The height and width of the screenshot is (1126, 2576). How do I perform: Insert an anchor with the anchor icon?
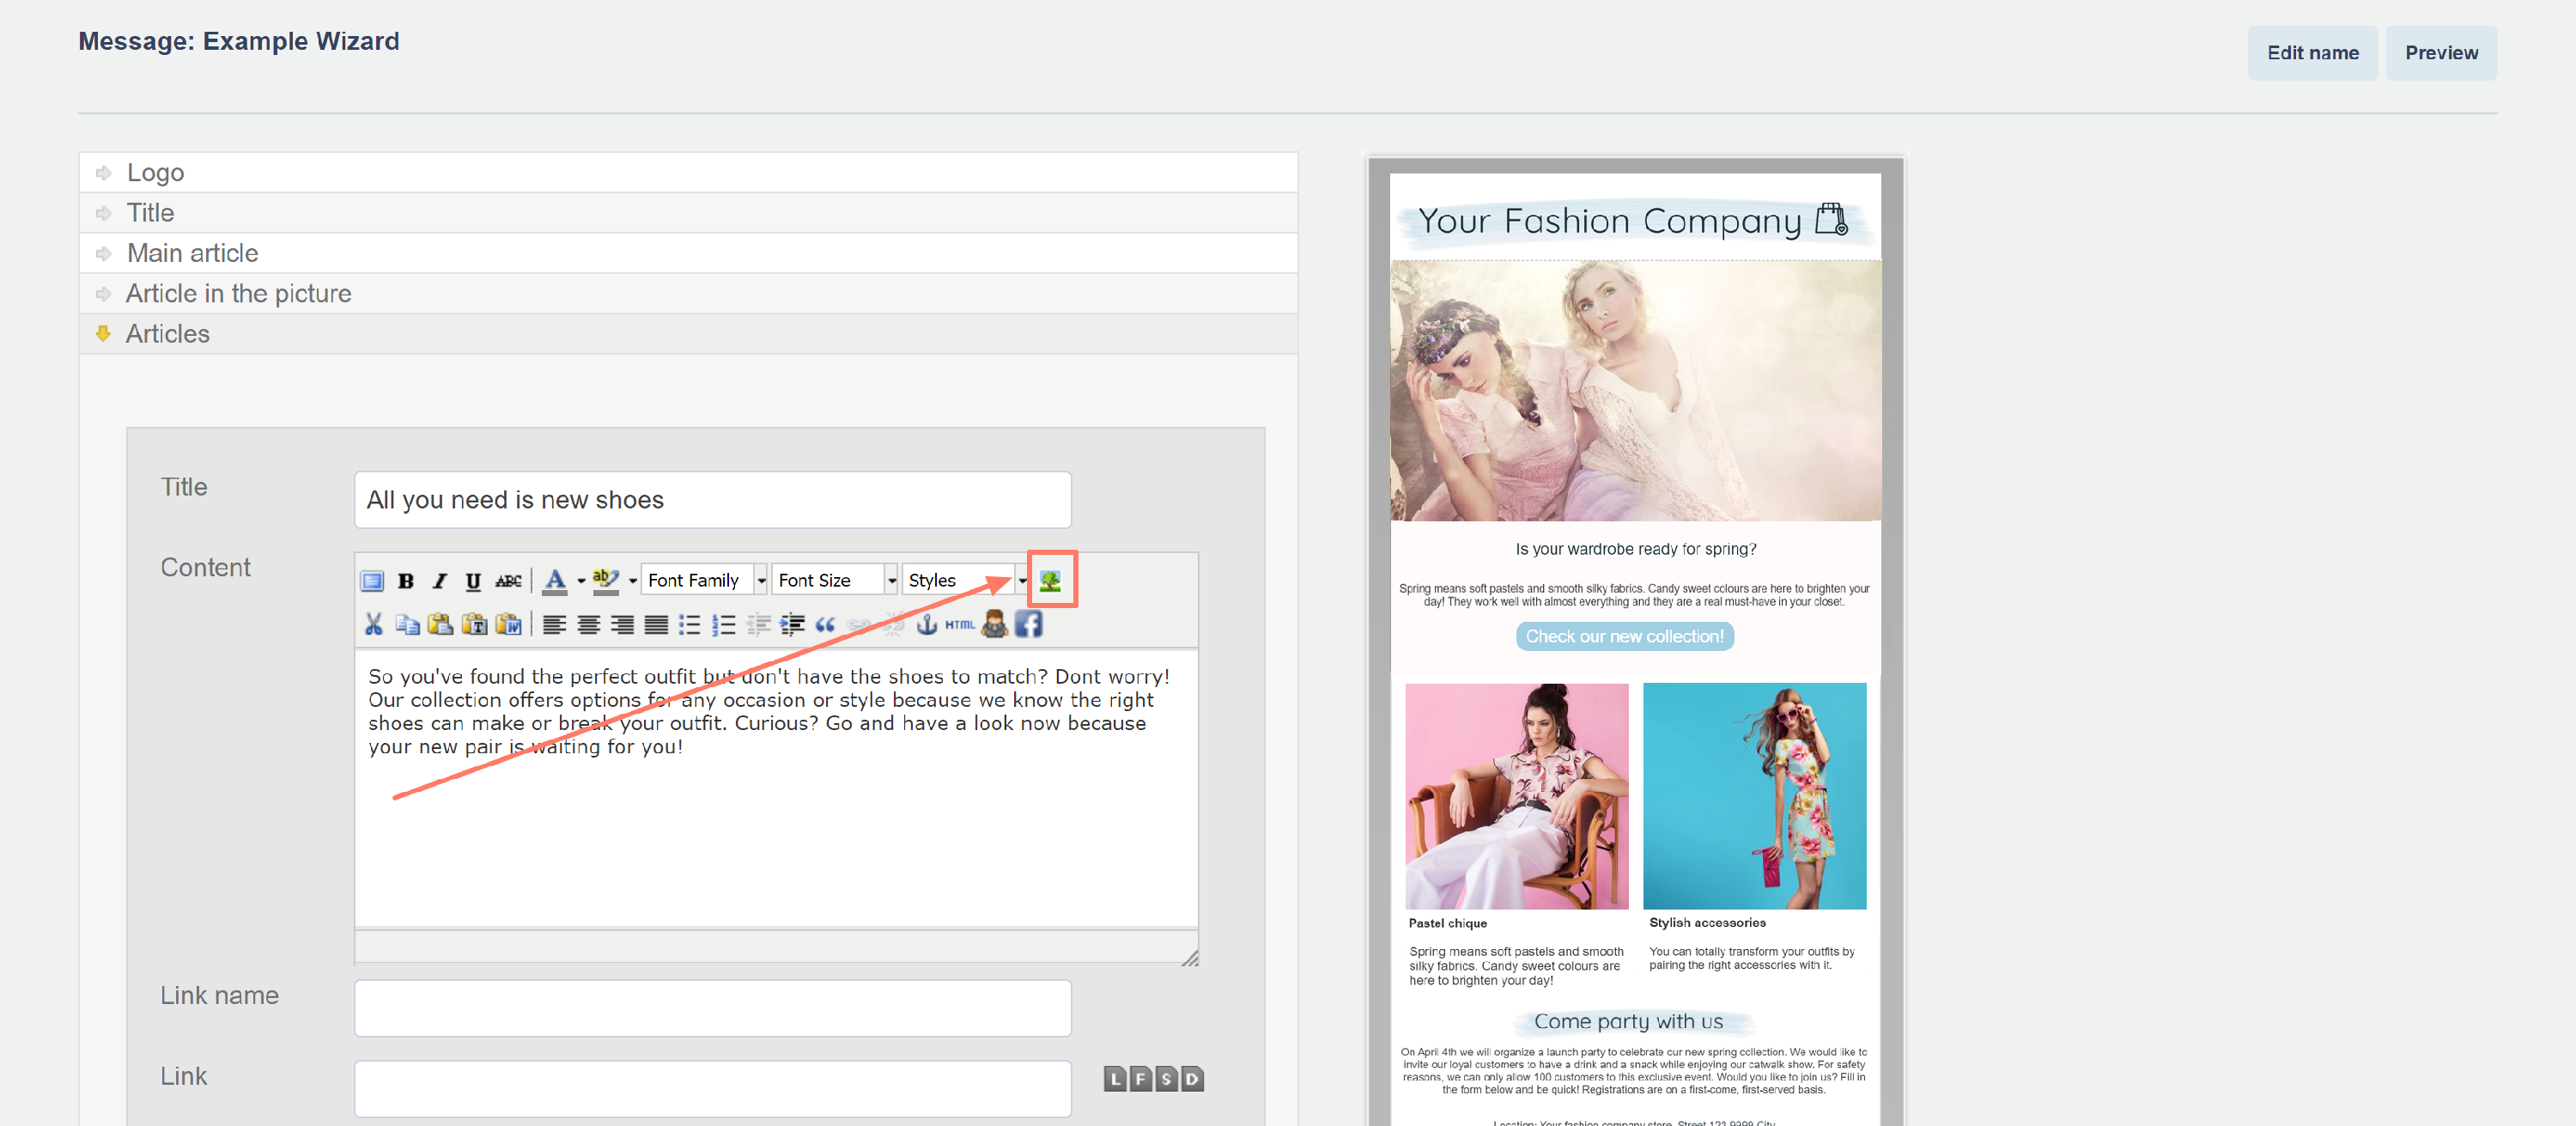click(926, 625)
